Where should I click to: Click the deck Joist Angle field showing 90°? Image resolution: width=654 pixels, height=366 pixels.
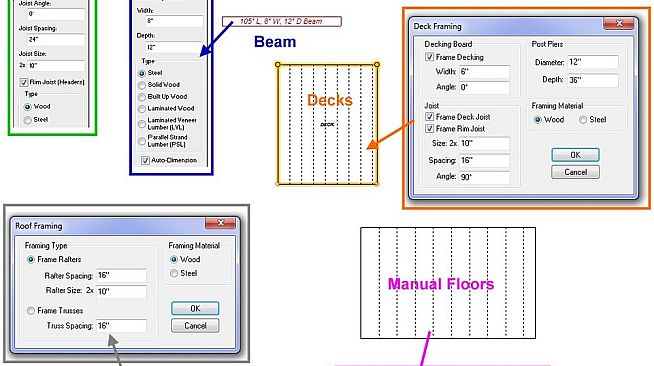click(484, 177)
